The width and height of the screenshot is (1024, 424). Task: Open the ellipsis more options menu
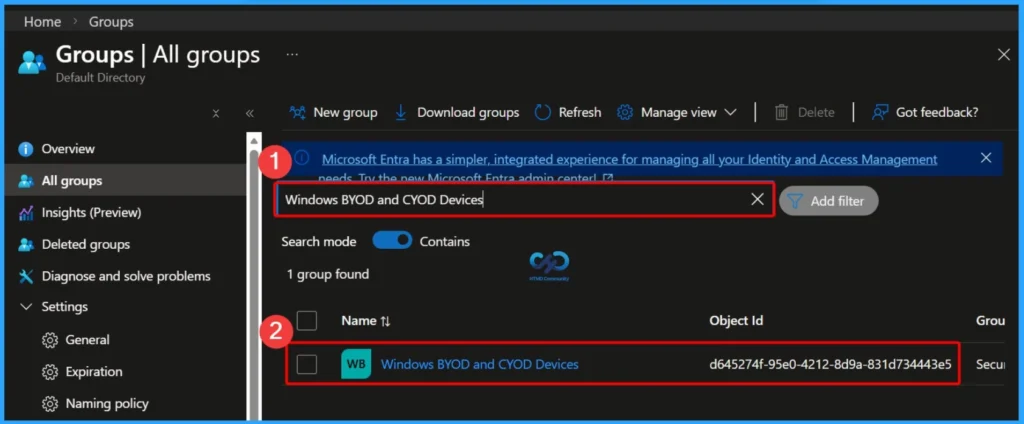tap(292, 54)
